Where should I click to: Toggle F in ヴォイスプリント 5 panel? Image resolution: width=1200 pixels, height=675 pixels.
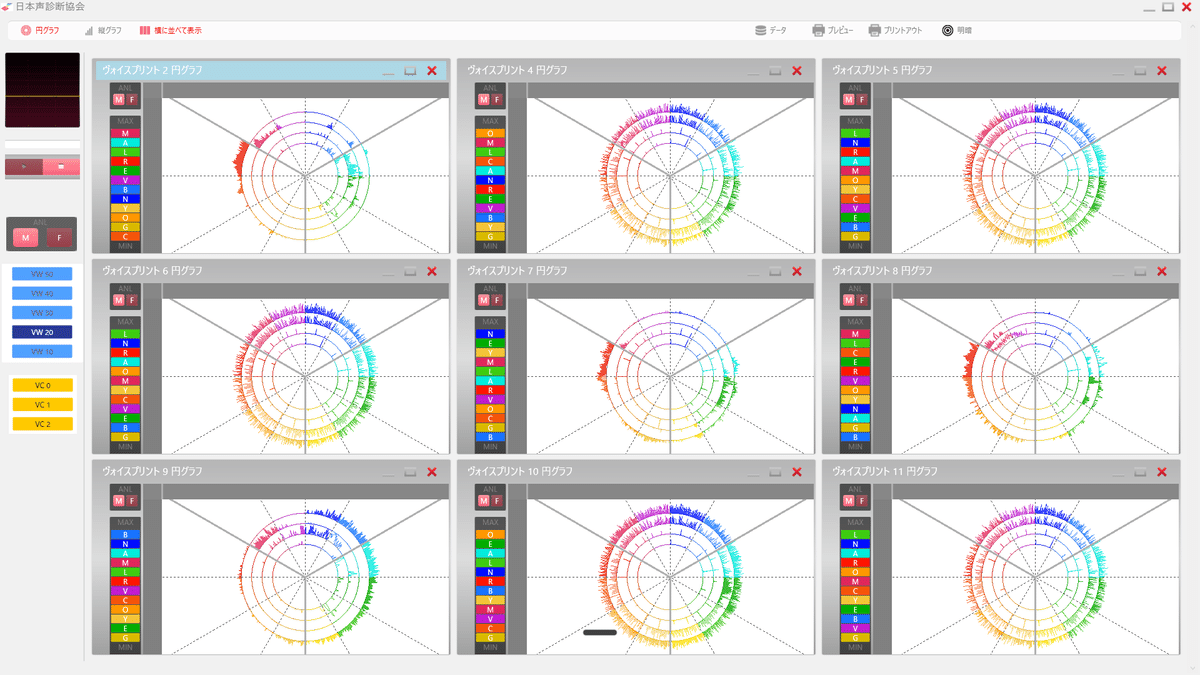pos(862,100)
